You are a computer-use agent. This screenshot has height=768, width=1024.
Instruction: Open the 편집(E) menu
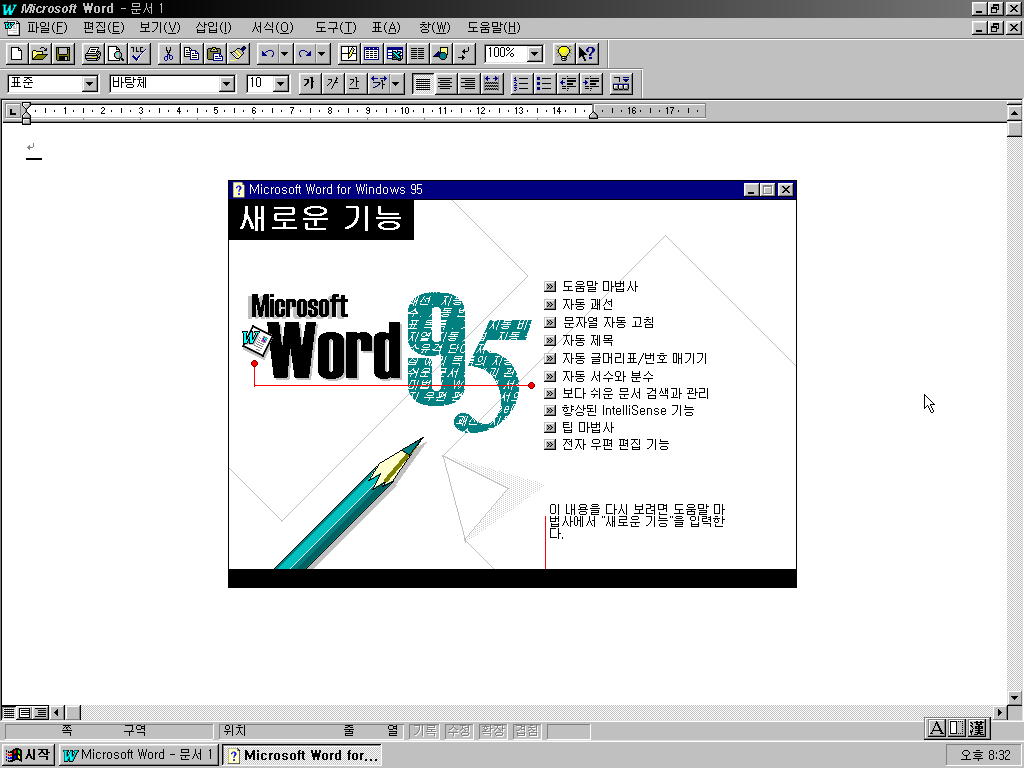103,27
